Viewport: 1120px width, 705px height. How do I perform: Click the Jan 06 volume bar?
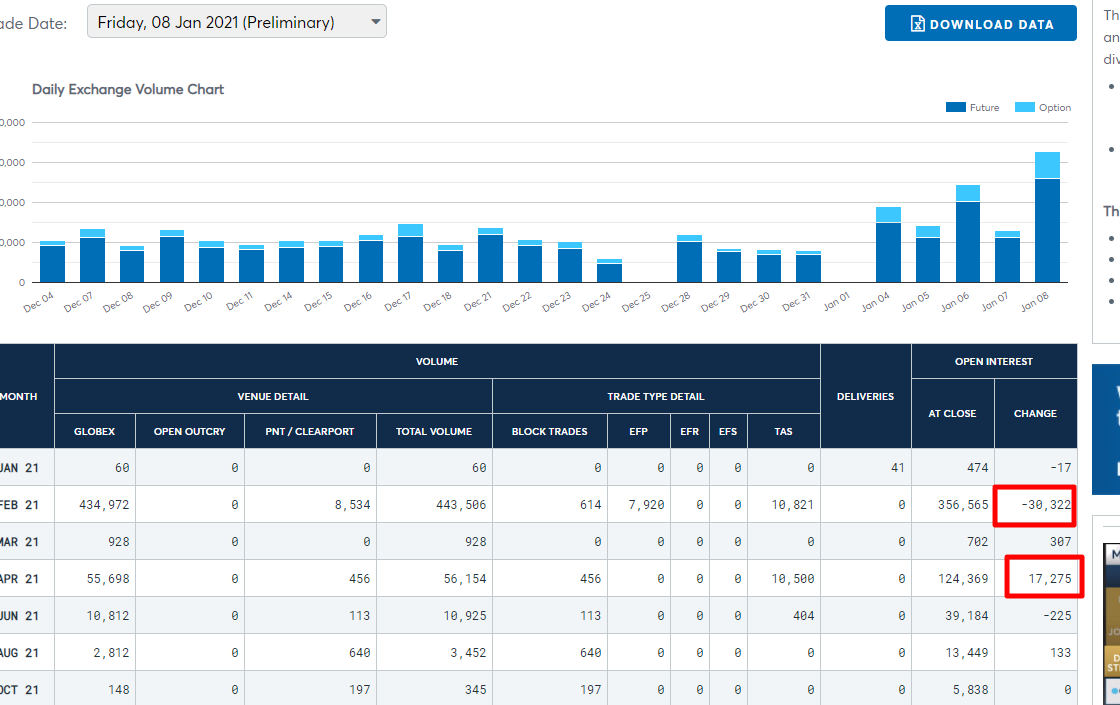[968, 234]
